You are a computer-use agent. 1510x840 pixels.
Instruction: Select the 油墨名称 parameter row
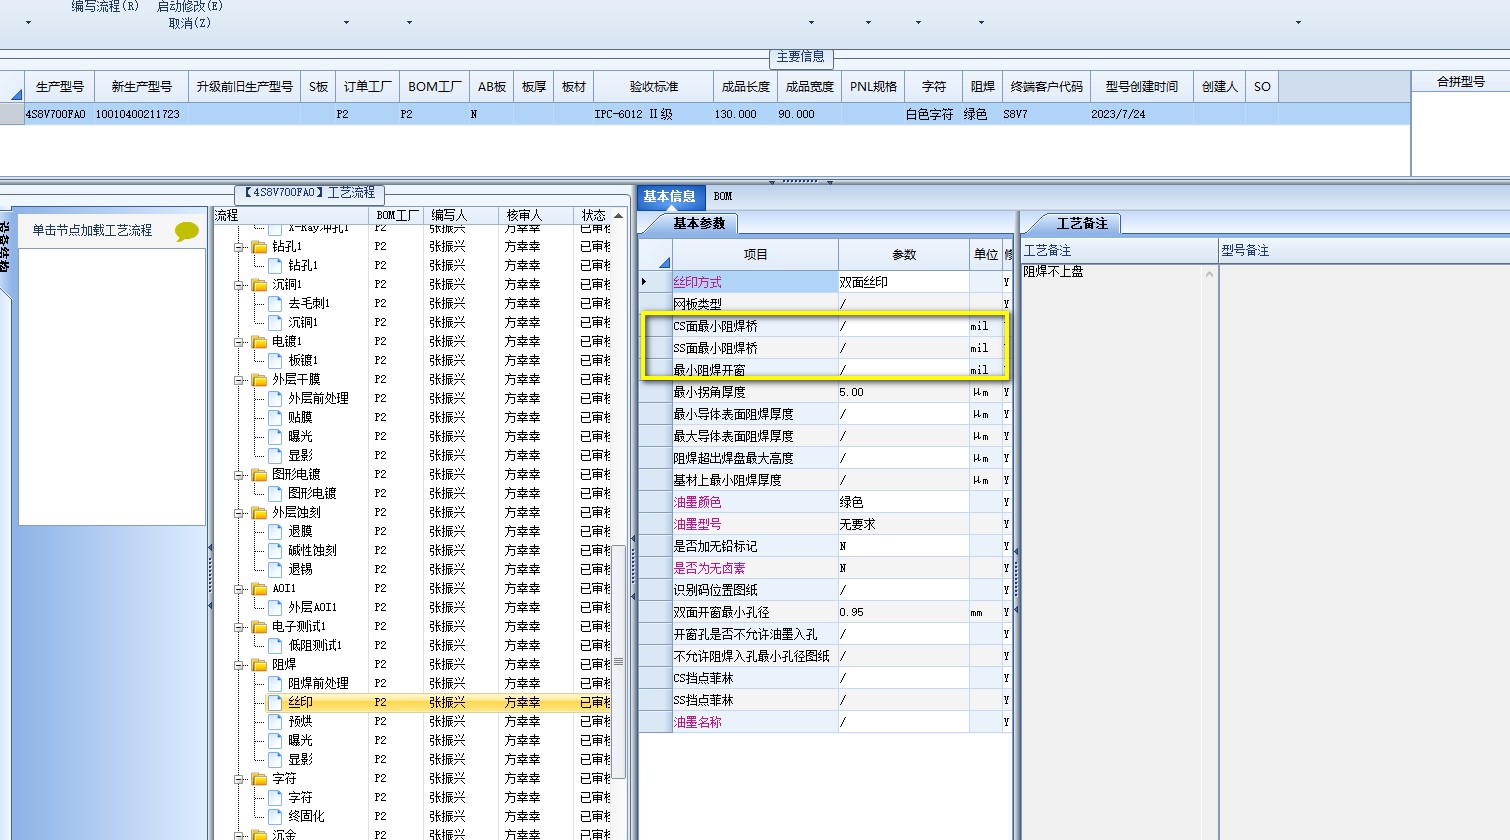[826, 722]
